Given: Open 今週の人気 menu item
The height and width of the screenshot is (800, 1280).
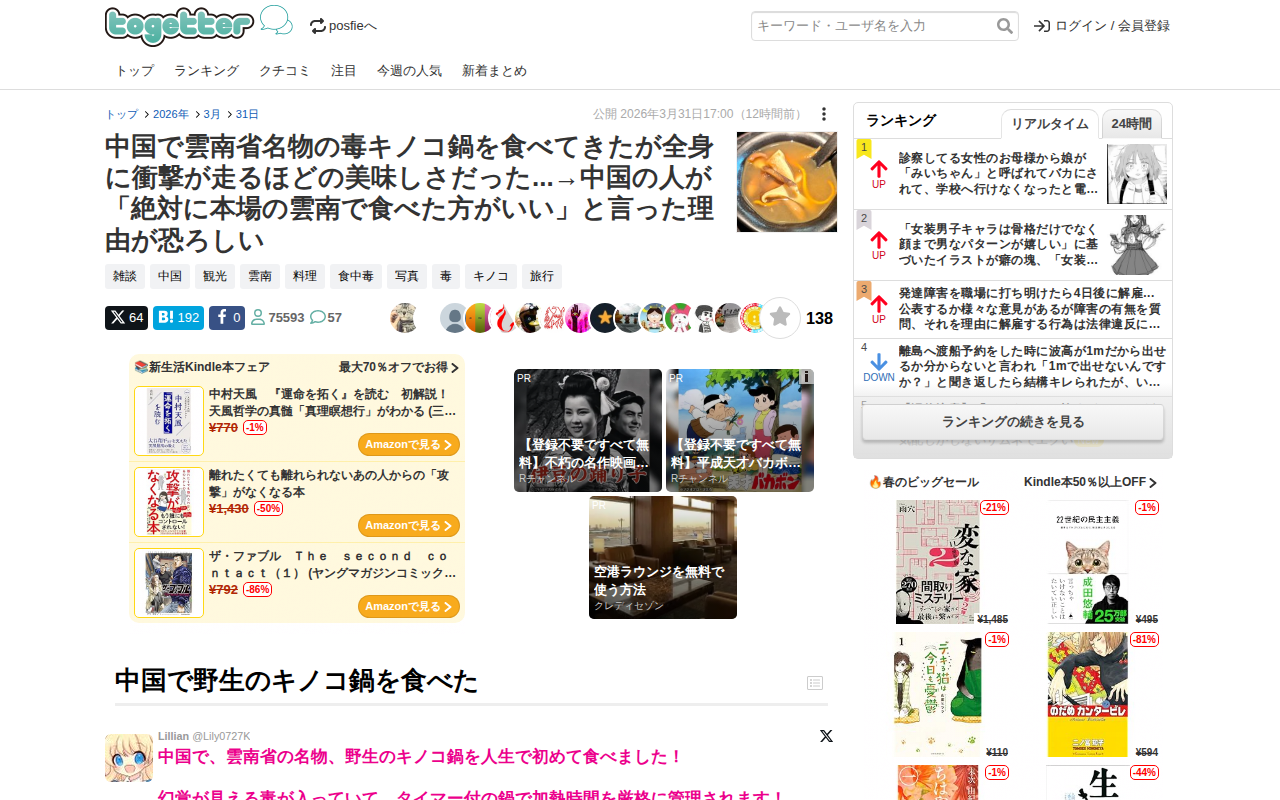Looking at the screenshot, I should click(409, 71).
